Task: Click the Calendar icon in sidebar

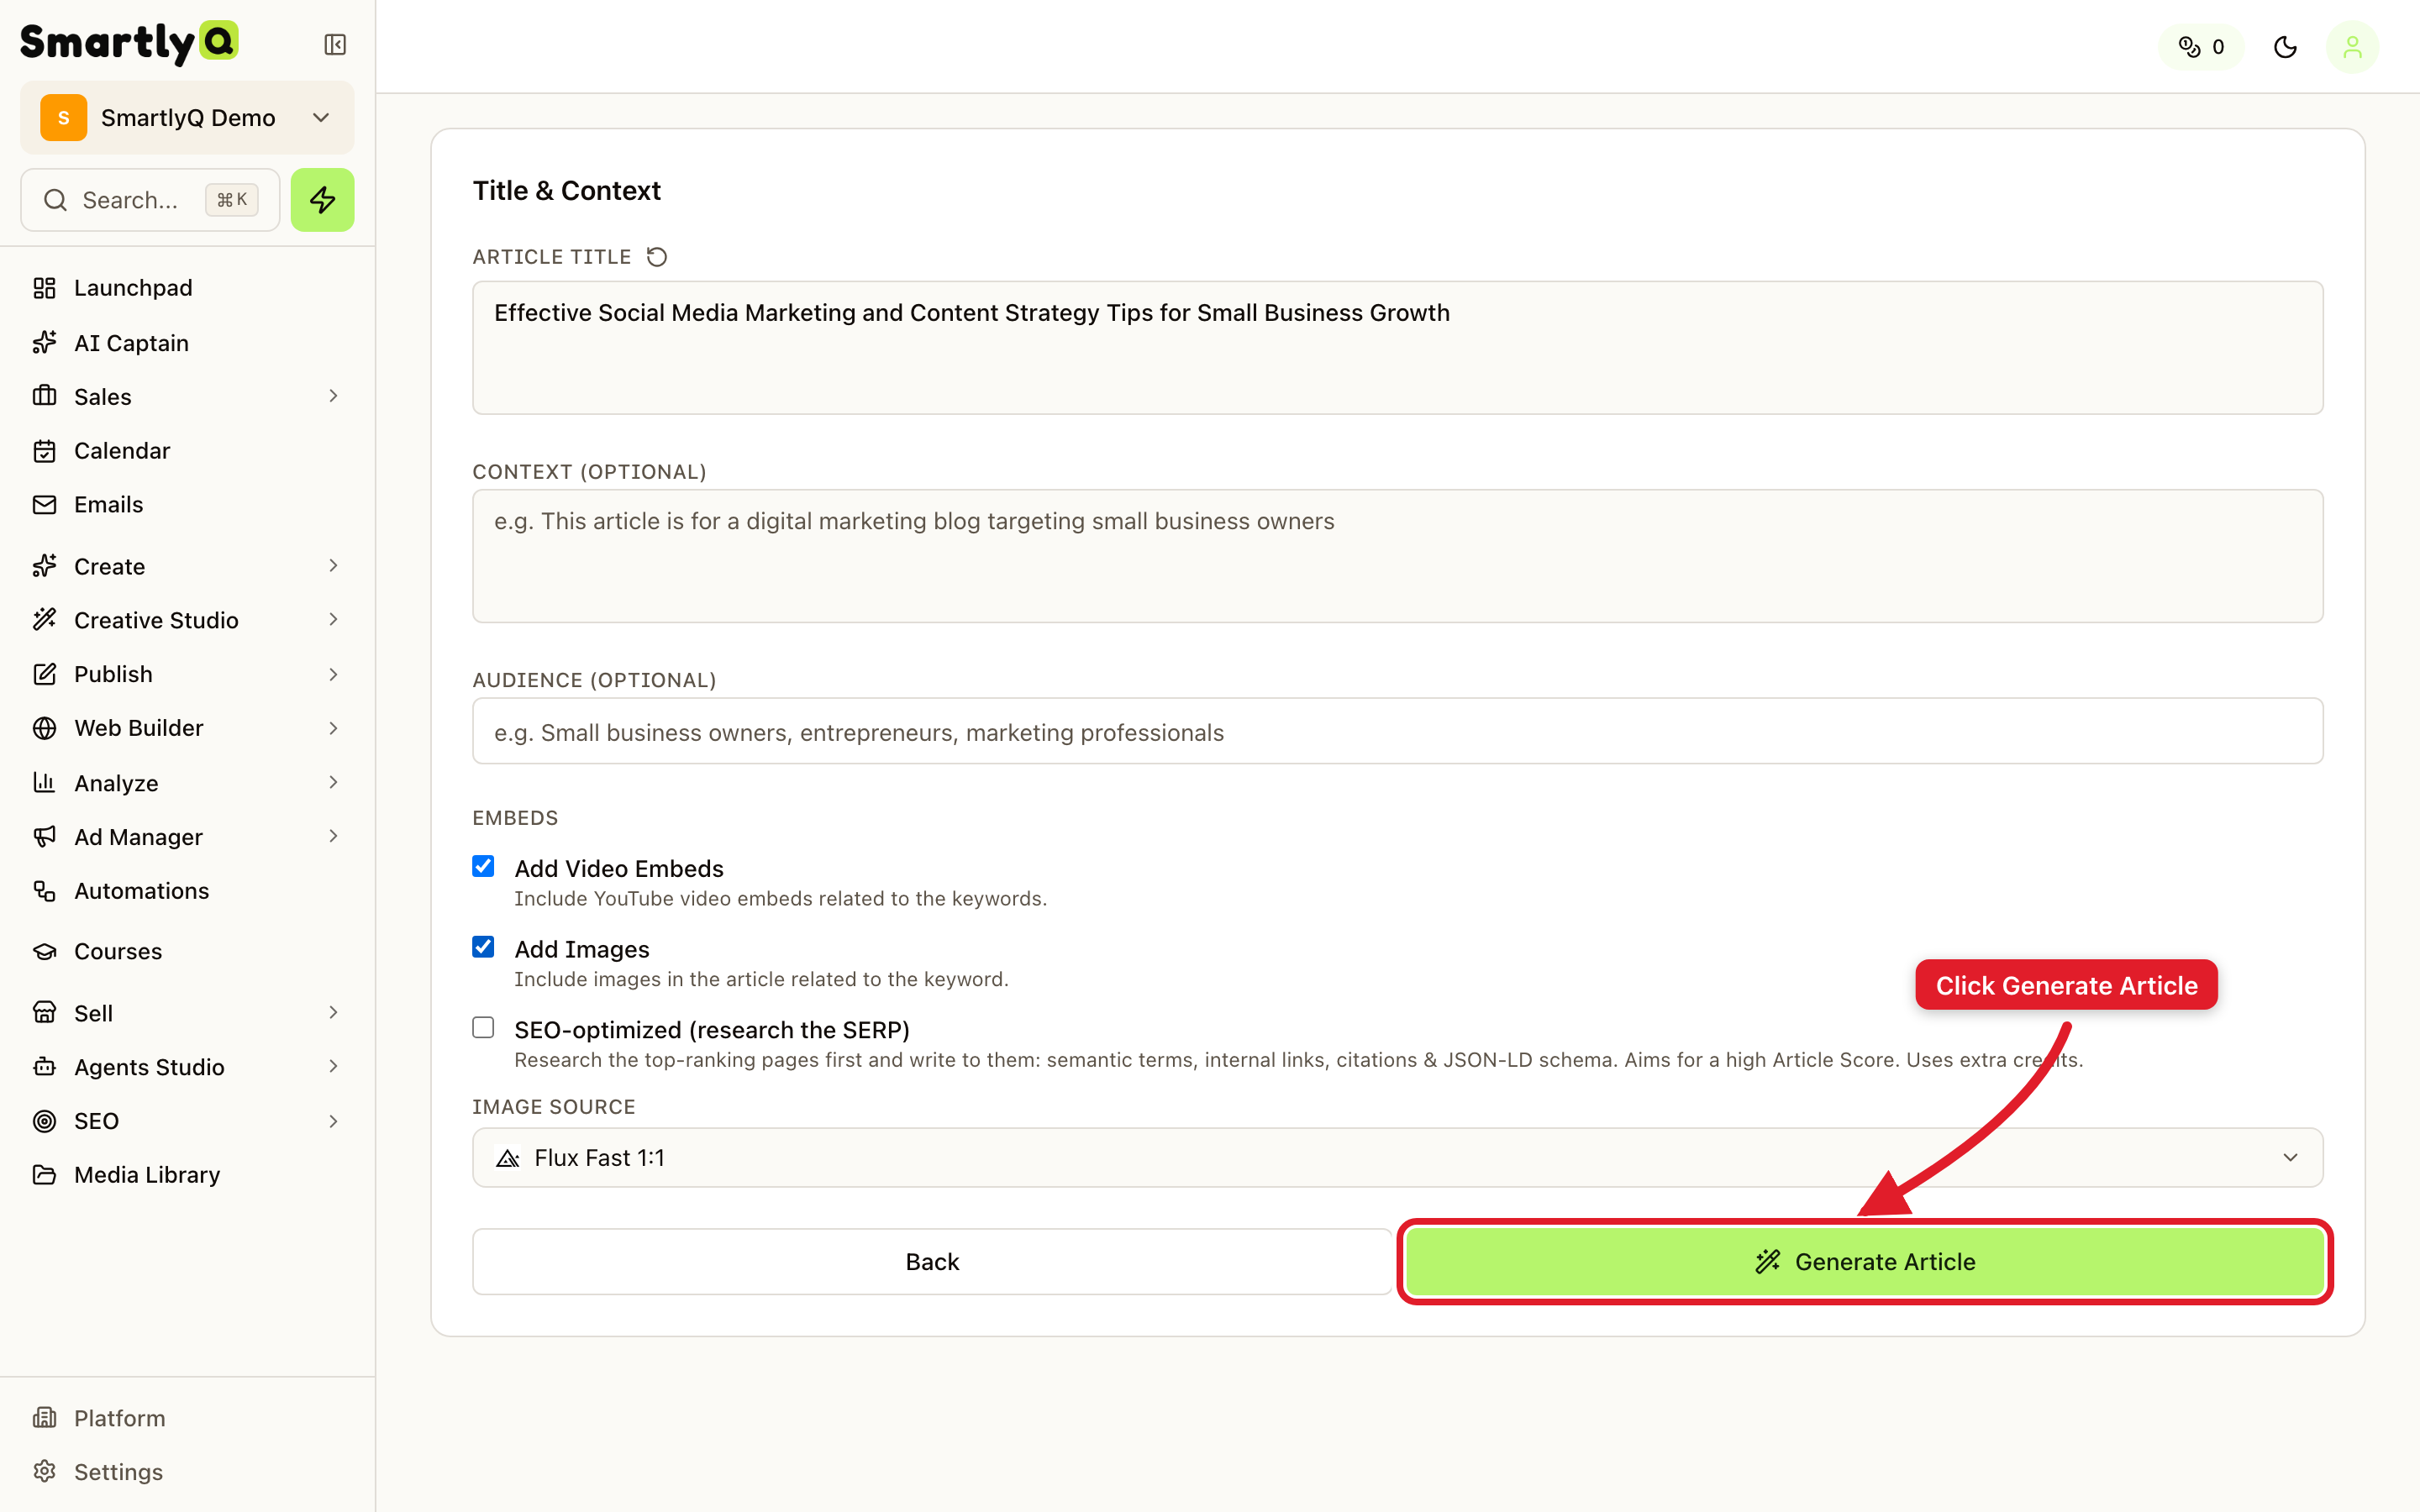Action: (x=44, y=451)
